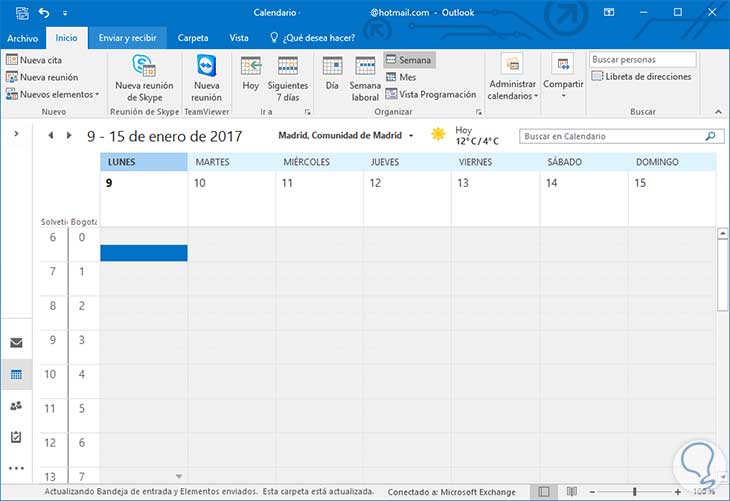
Task: Click the zoom out minus button
Action: coord(592,492)
